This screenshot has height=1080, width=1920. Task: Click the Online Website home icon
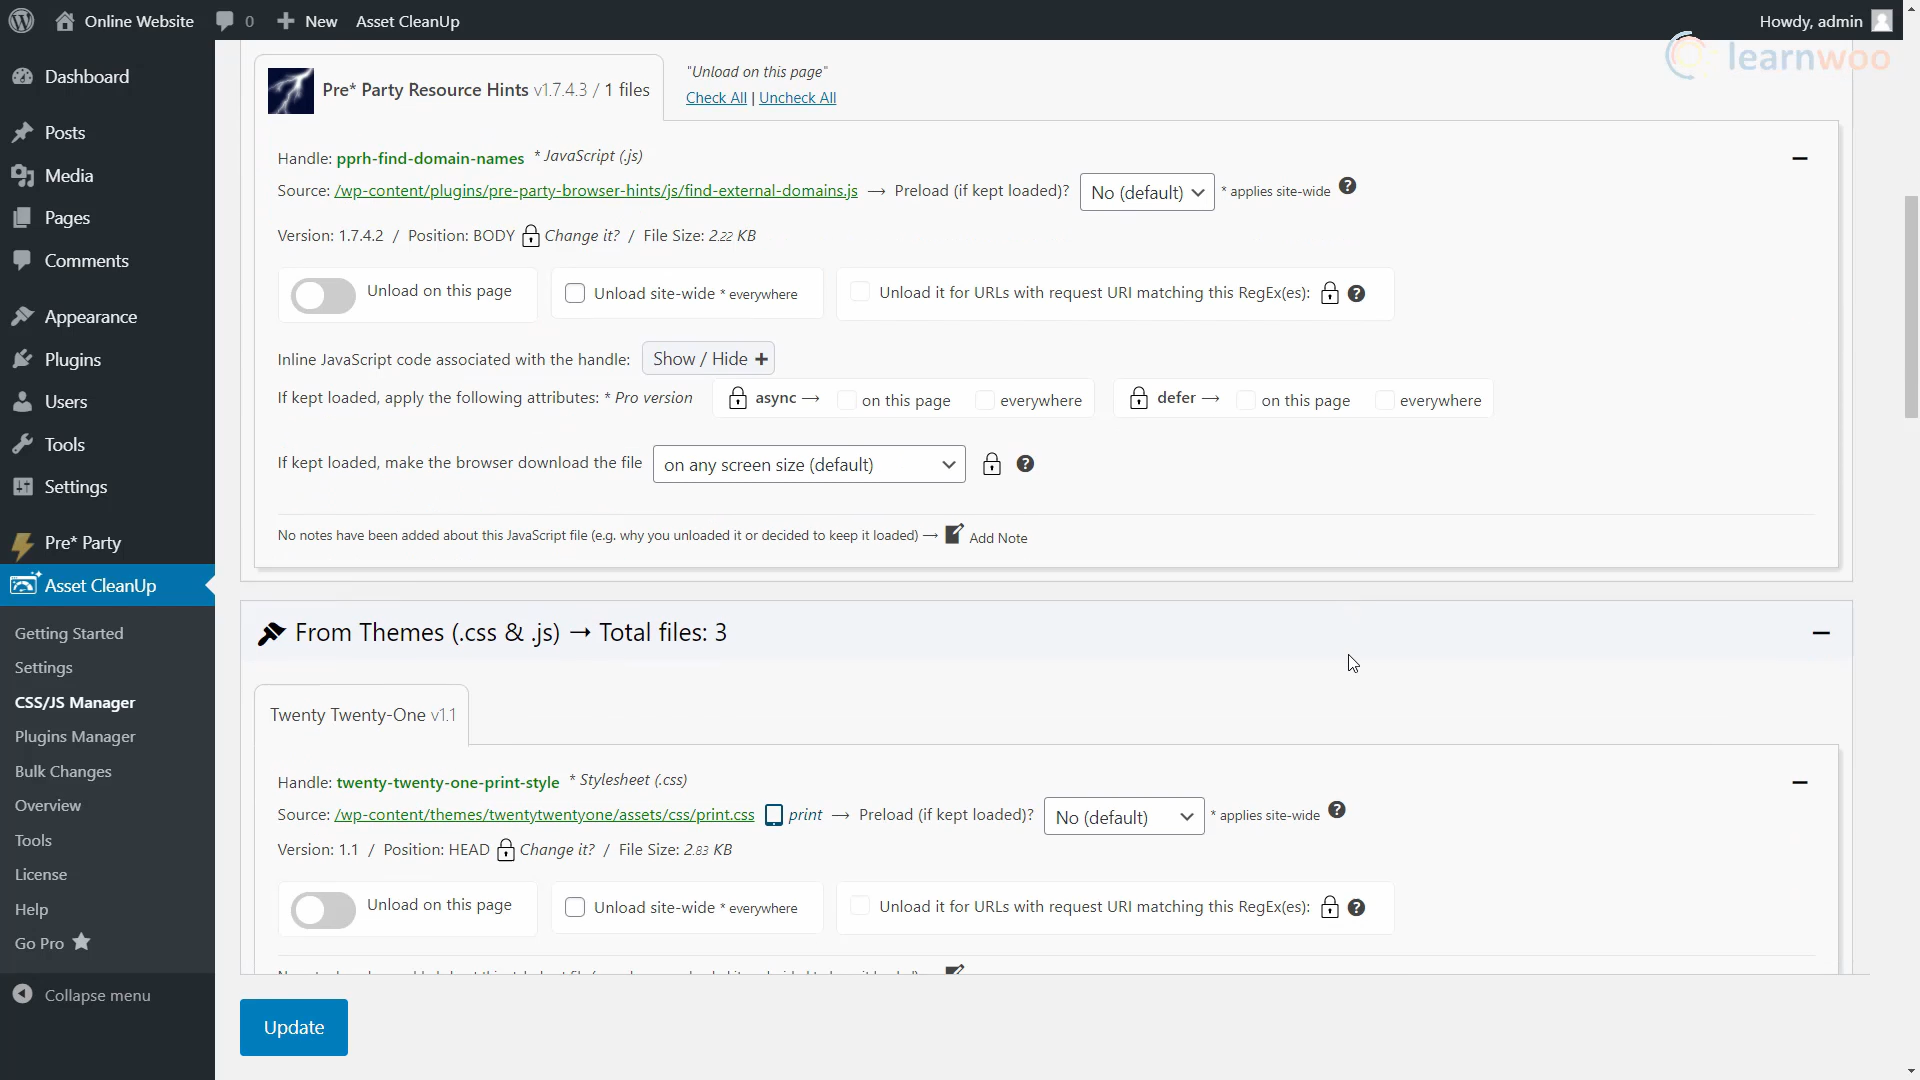[x=65, y=21]
